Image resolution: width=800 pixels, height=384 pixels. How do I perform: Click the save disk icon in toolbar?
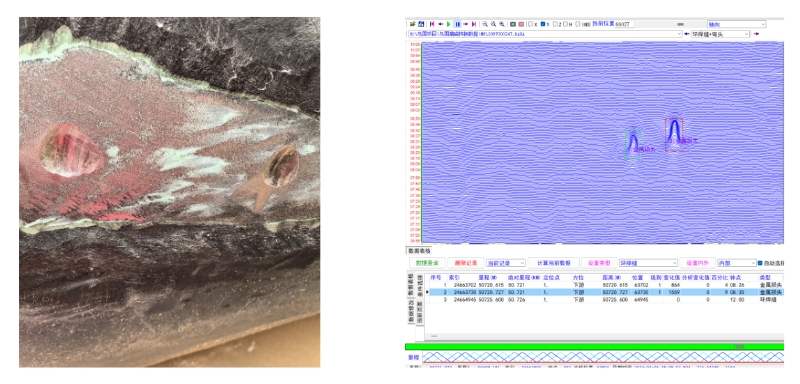pyautogui.click(x=421, y=24)
